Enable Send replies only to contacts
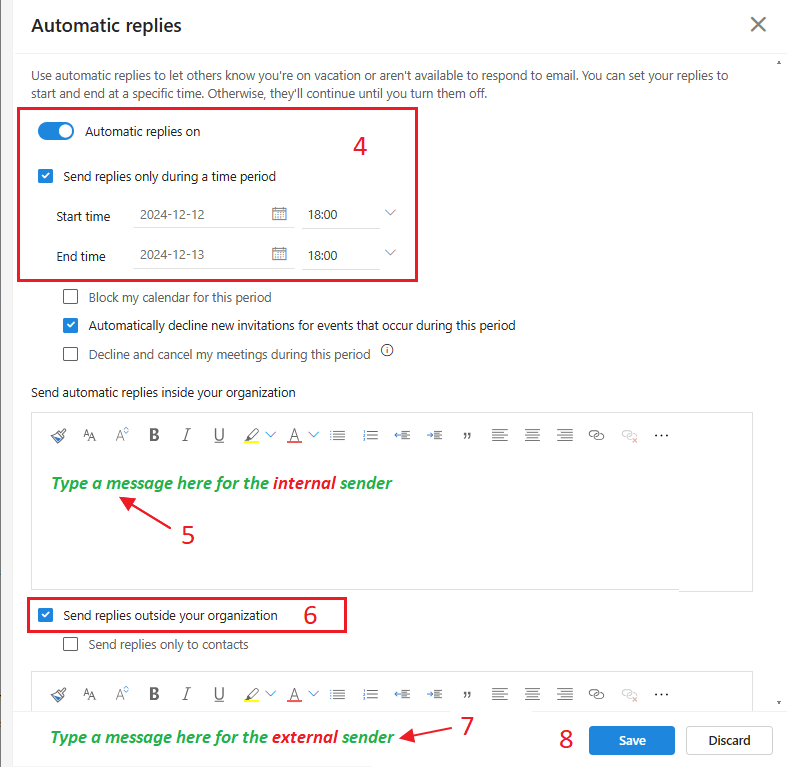 pos(71,645)
